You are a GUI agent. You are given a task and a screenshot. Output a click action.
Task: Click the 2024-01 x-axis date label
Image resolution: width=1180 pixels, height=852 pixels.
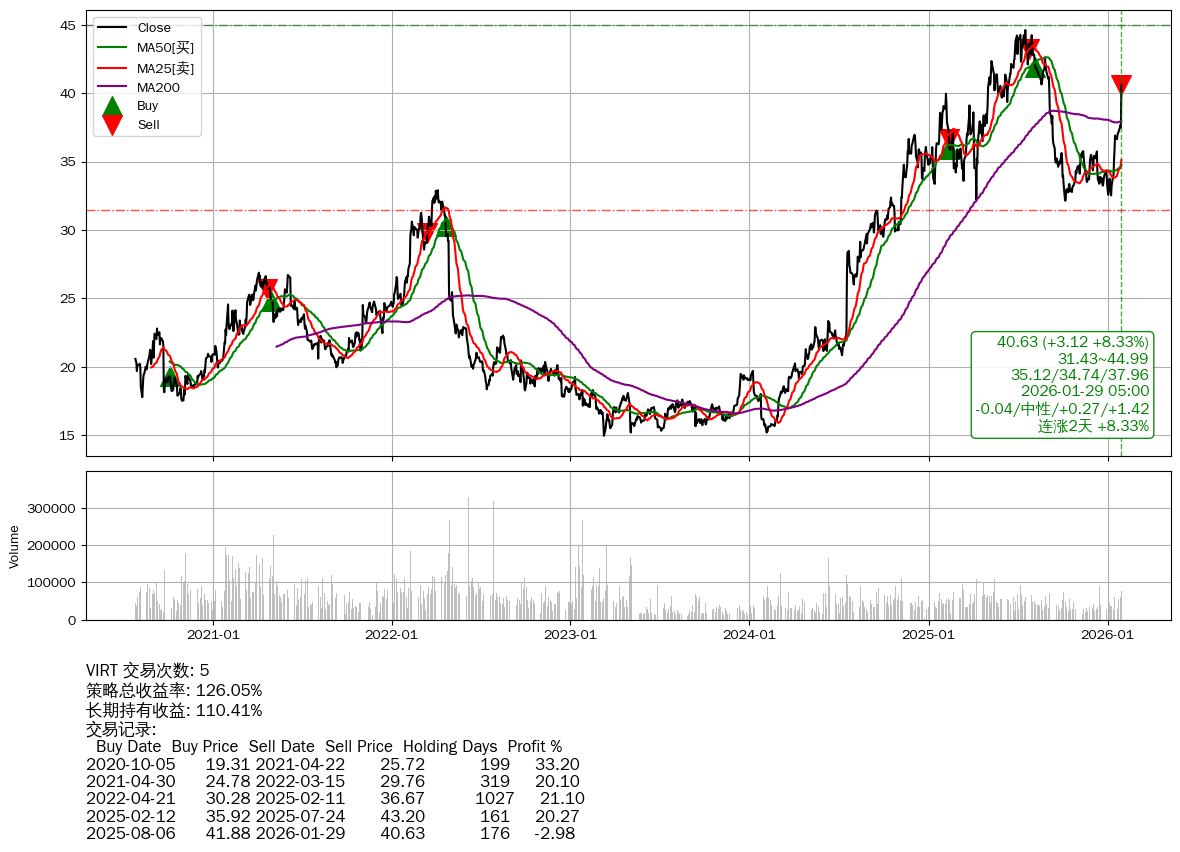coord(749,634)
